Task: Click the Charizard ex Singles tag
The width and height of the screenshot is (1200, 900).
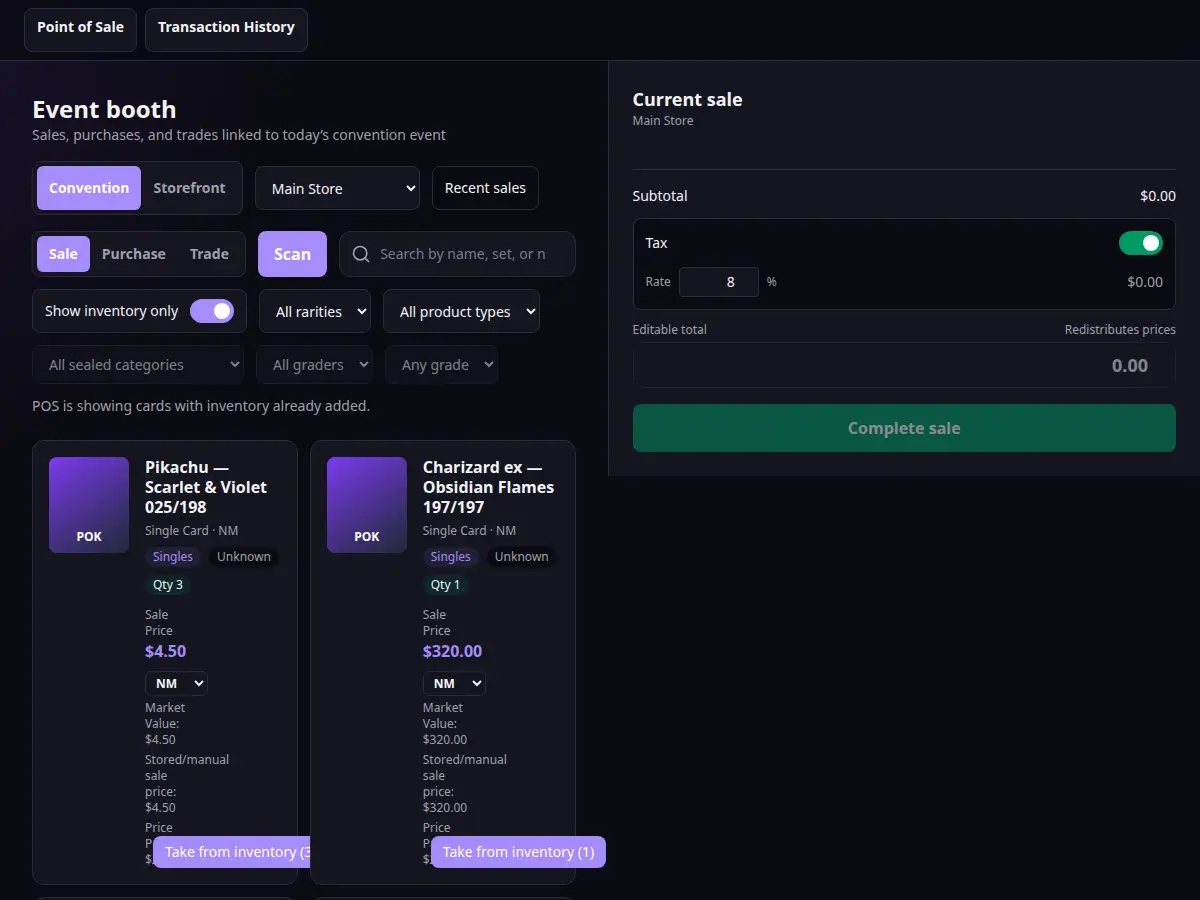Action: click(451, 557)
